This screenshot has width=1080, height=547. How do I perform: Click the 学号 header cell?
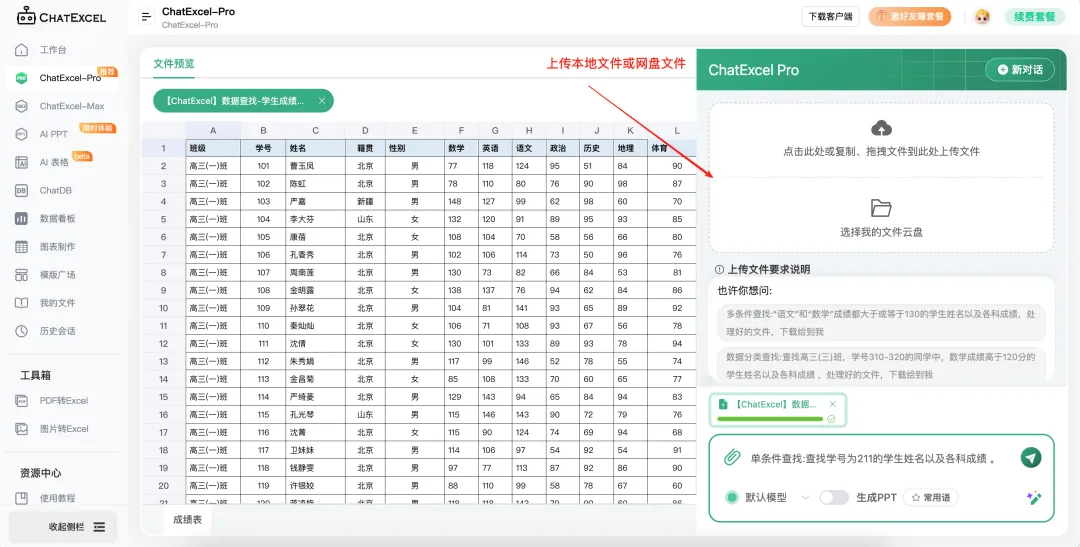263,148
